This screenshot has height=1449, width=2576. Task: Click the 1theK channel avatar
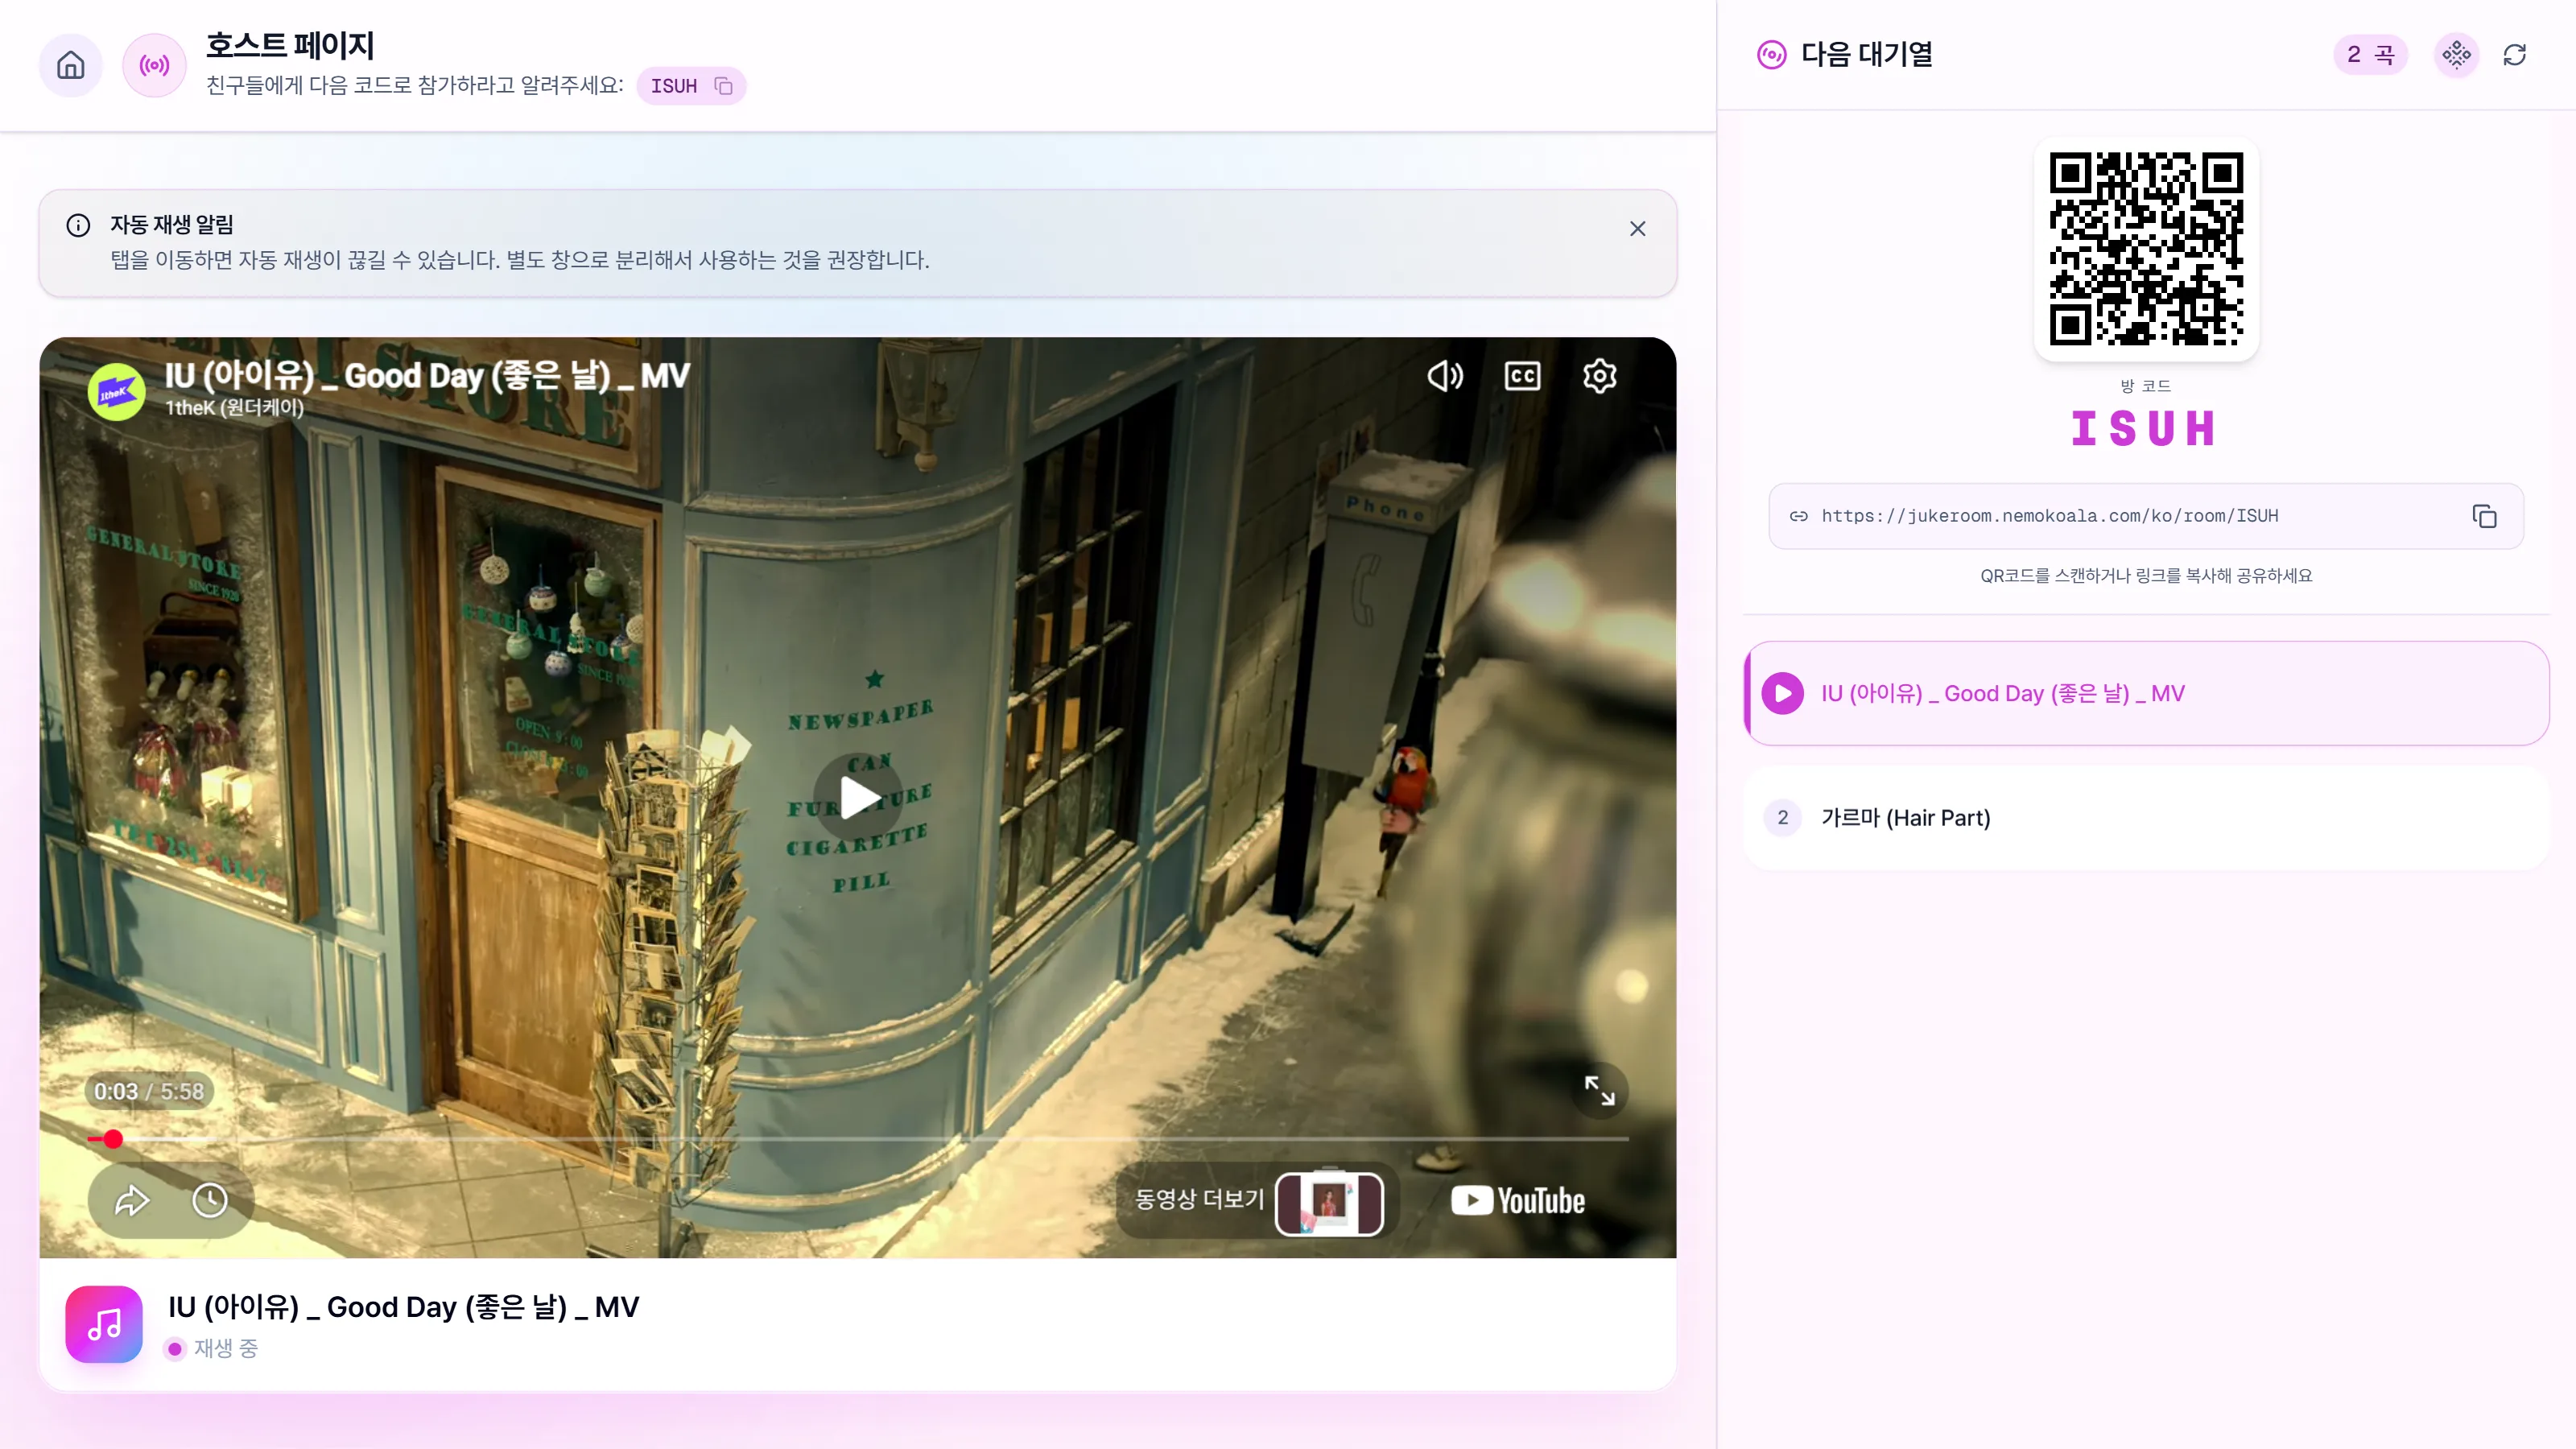tap(116, 392)
